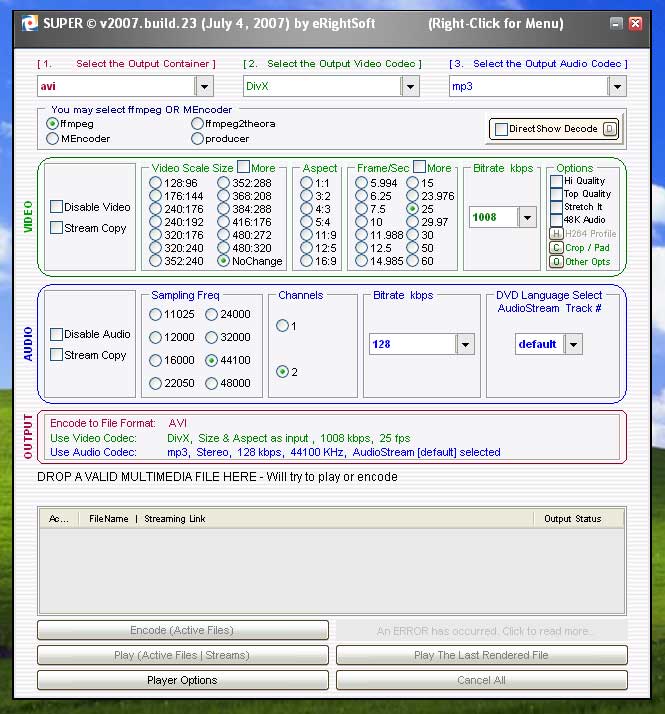Expand the video Bitrate kbps dropdown
Screen dimensions: 665x714
tap(527, 217)
